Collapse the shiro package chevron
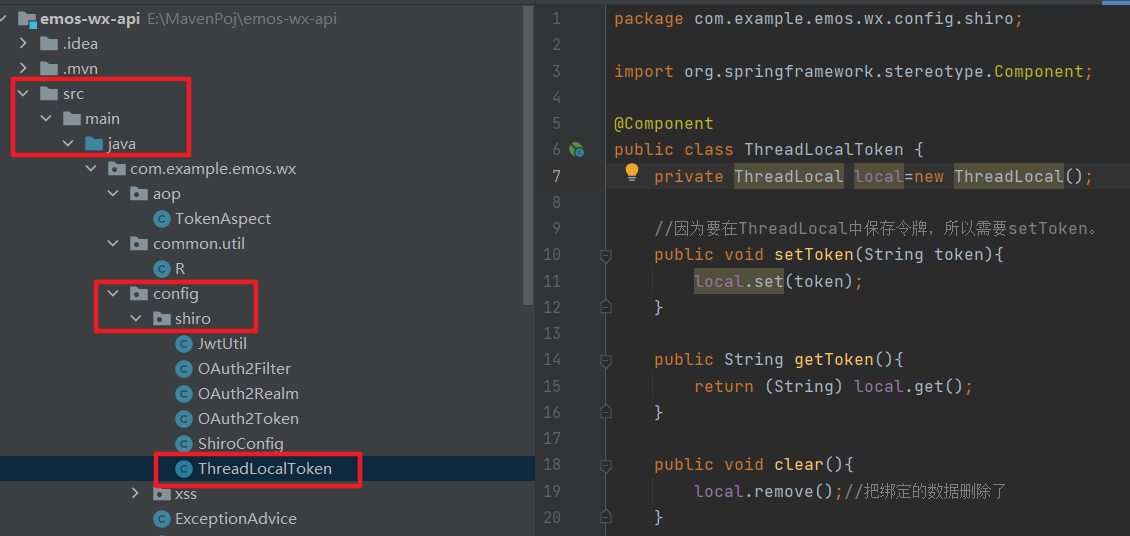This screenshot has width=1130, height=536. (x=135, y=318)
